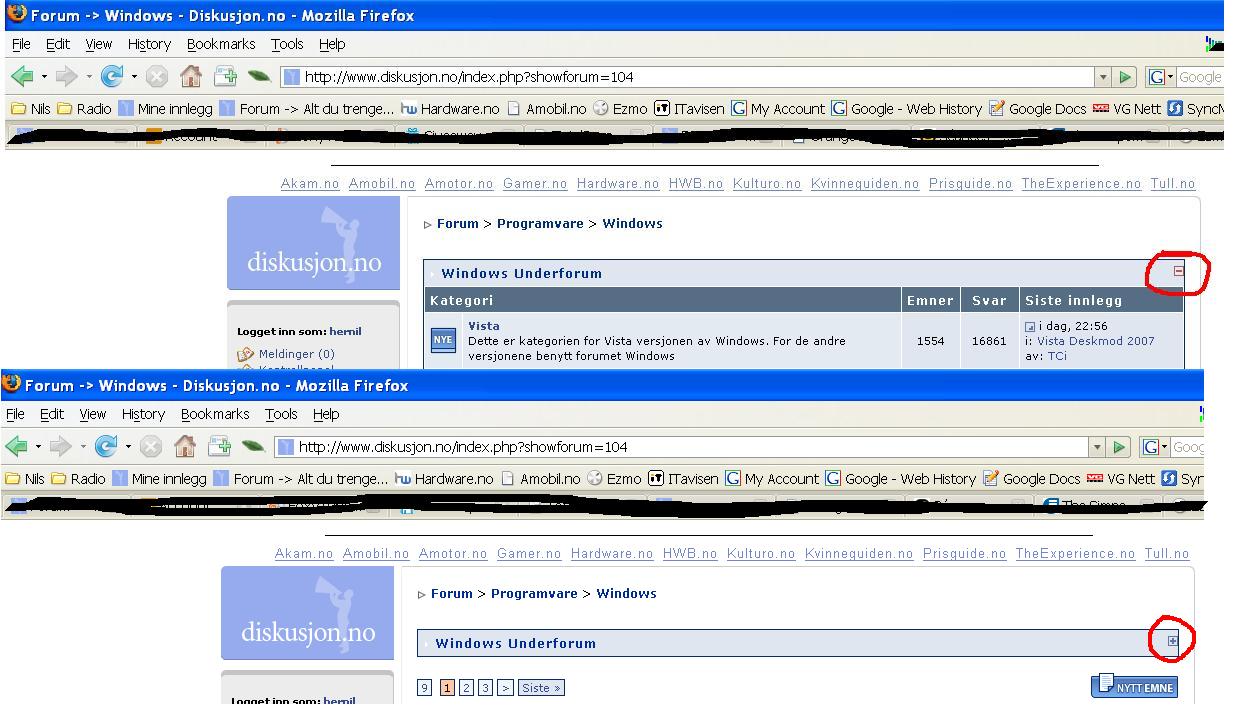Open ITavisen bookmark in the upper bookmarks bar
The height and width of the screenshot is (712, 1254).
point(690,108)
